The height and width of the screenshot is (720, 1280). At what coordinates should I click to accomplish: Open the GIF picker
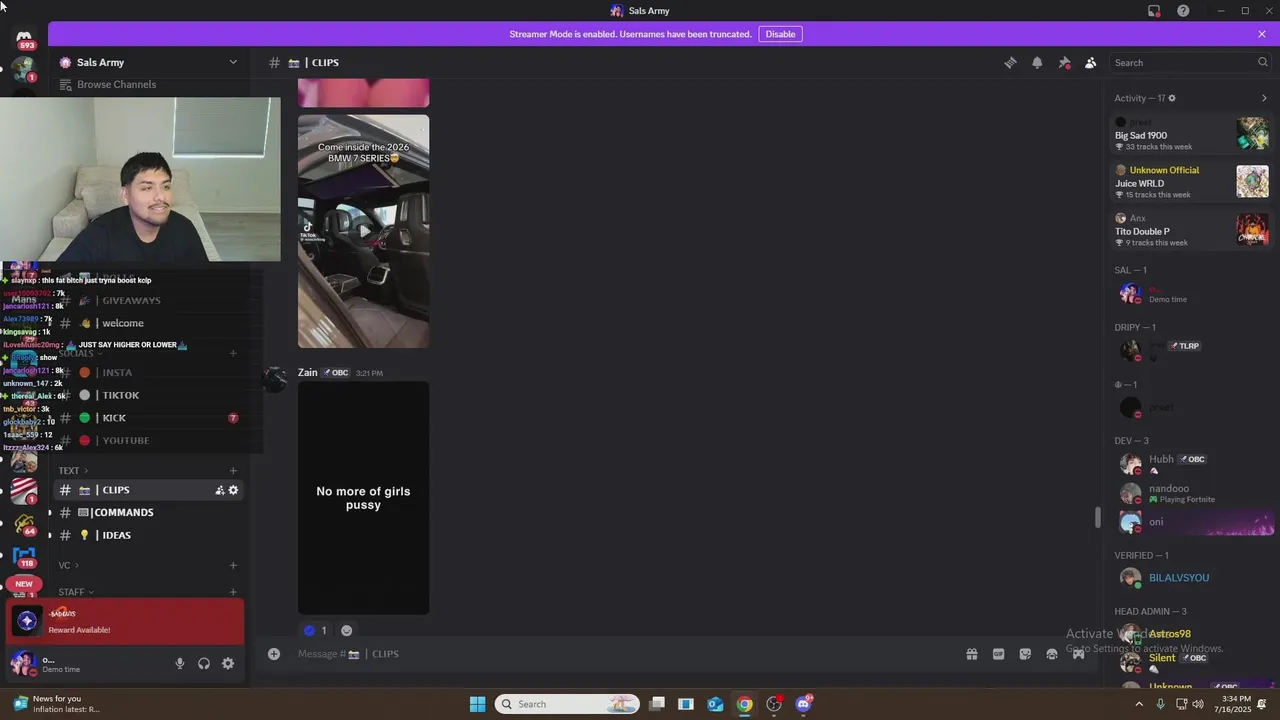click(998, 654)
